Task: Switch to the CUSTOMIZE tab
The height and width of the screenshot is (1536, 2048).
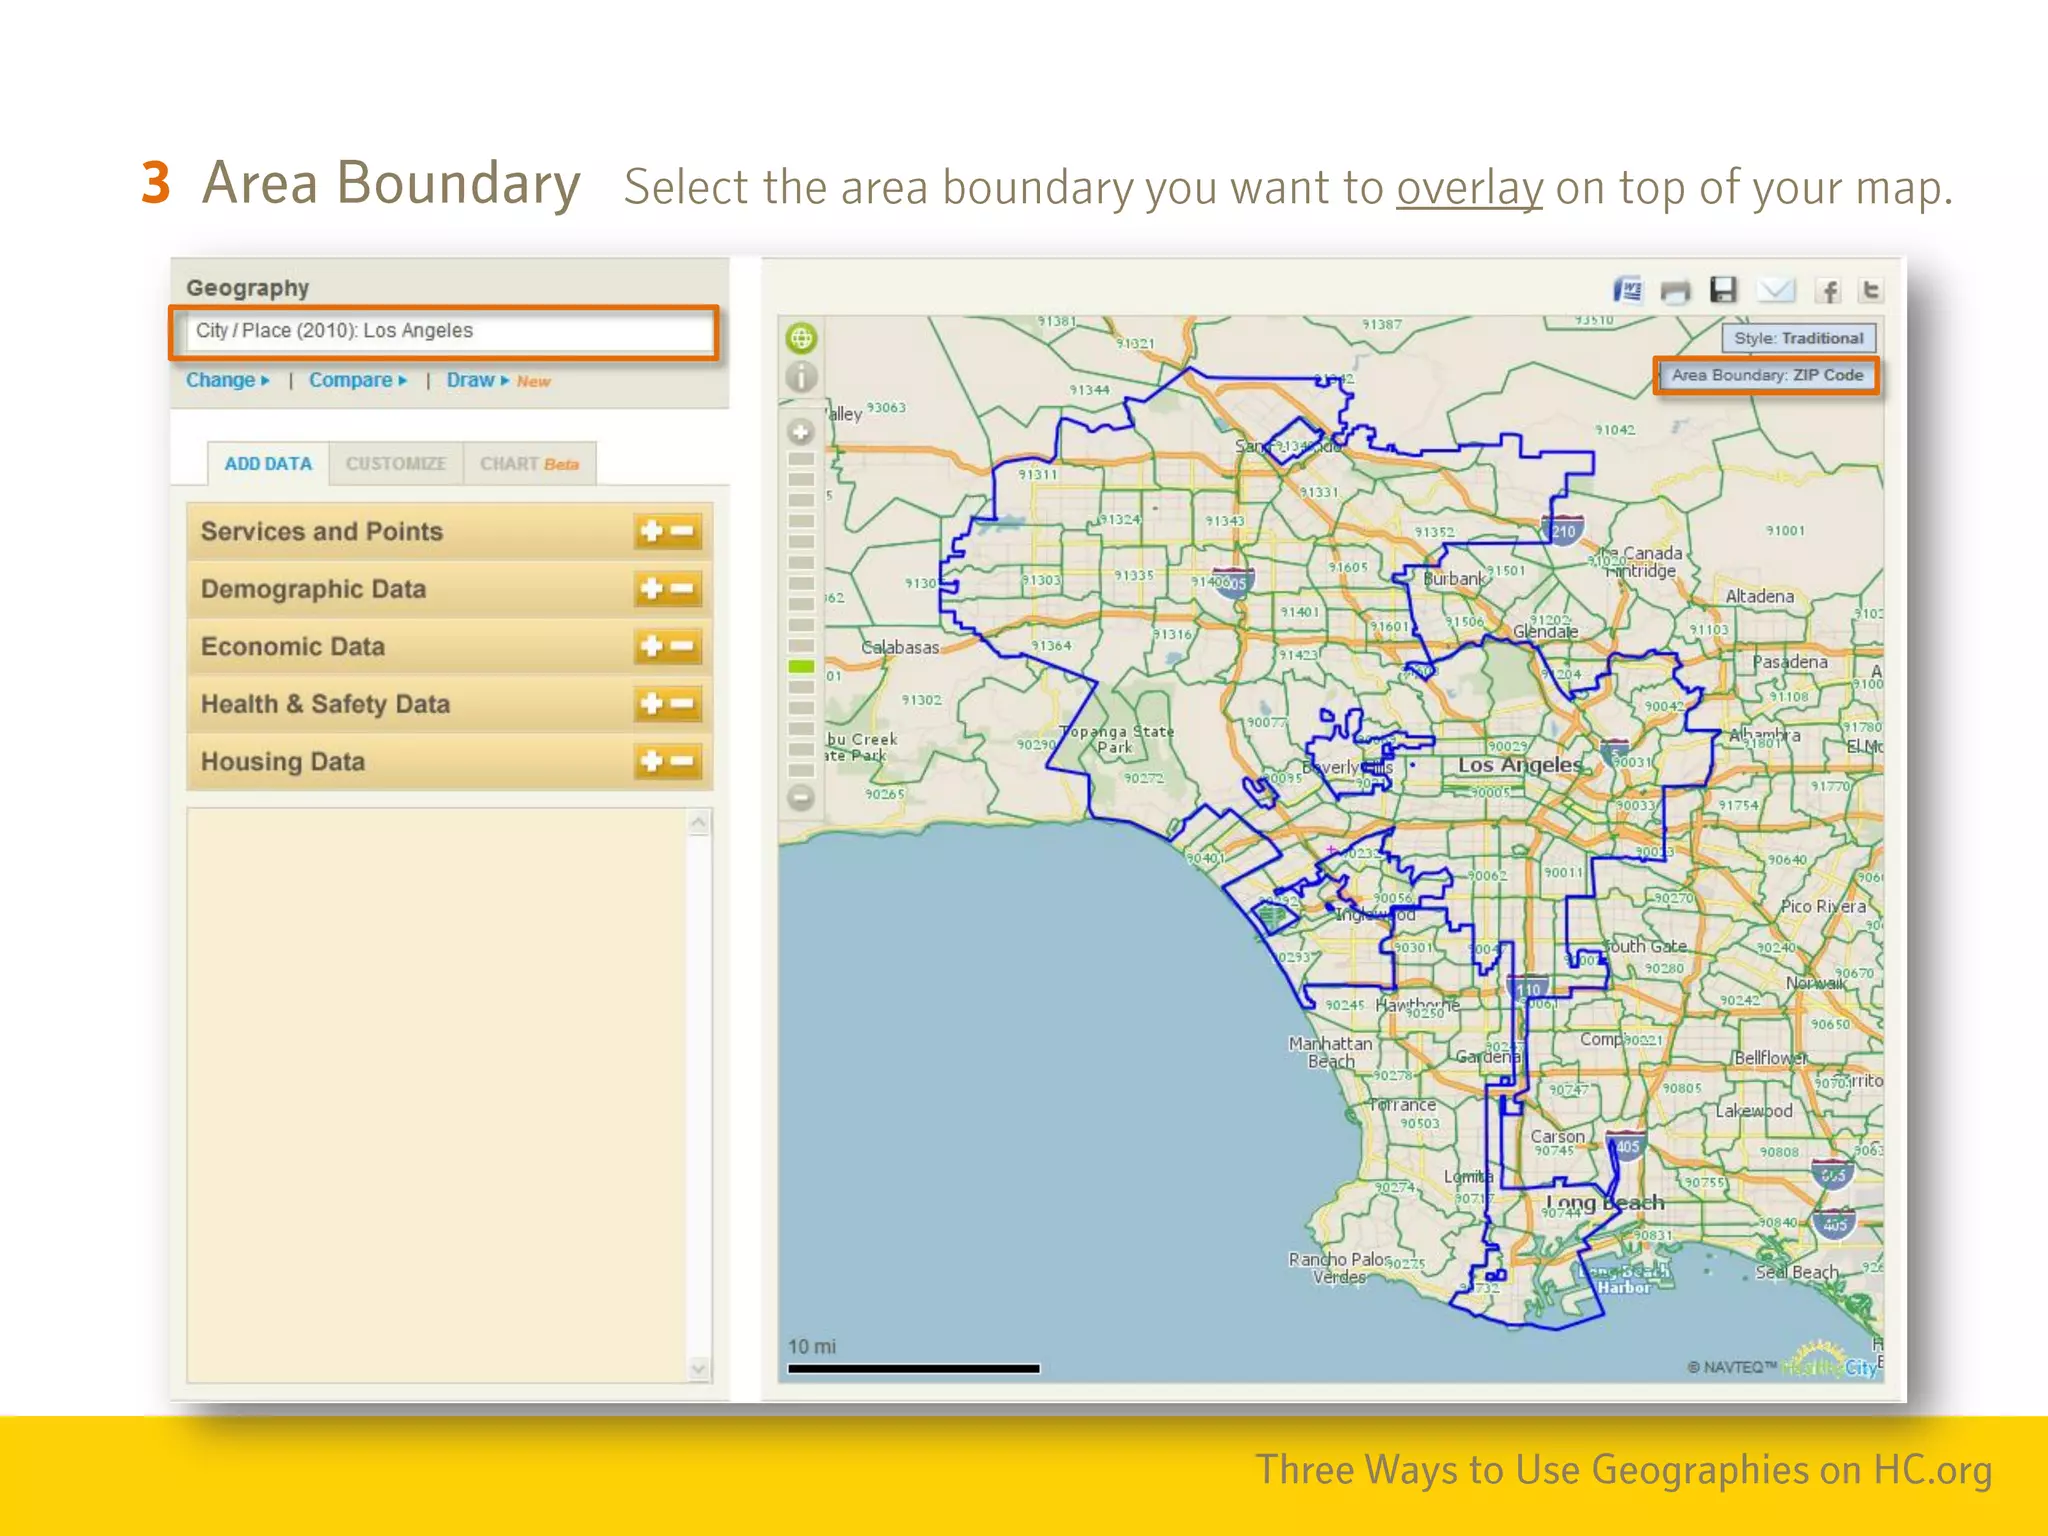Action: (396, 464)
